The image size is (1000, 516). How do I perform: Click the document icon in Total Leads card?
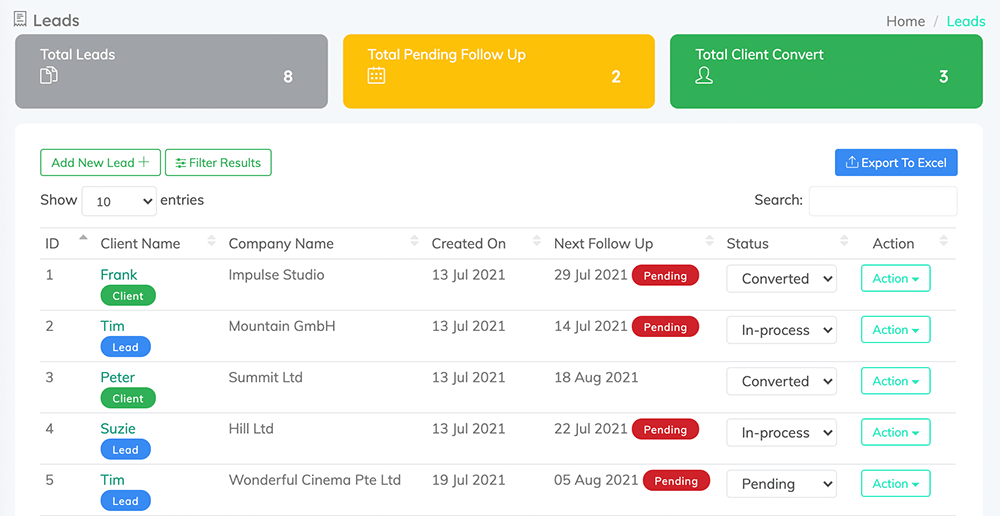tap(48, 76)
